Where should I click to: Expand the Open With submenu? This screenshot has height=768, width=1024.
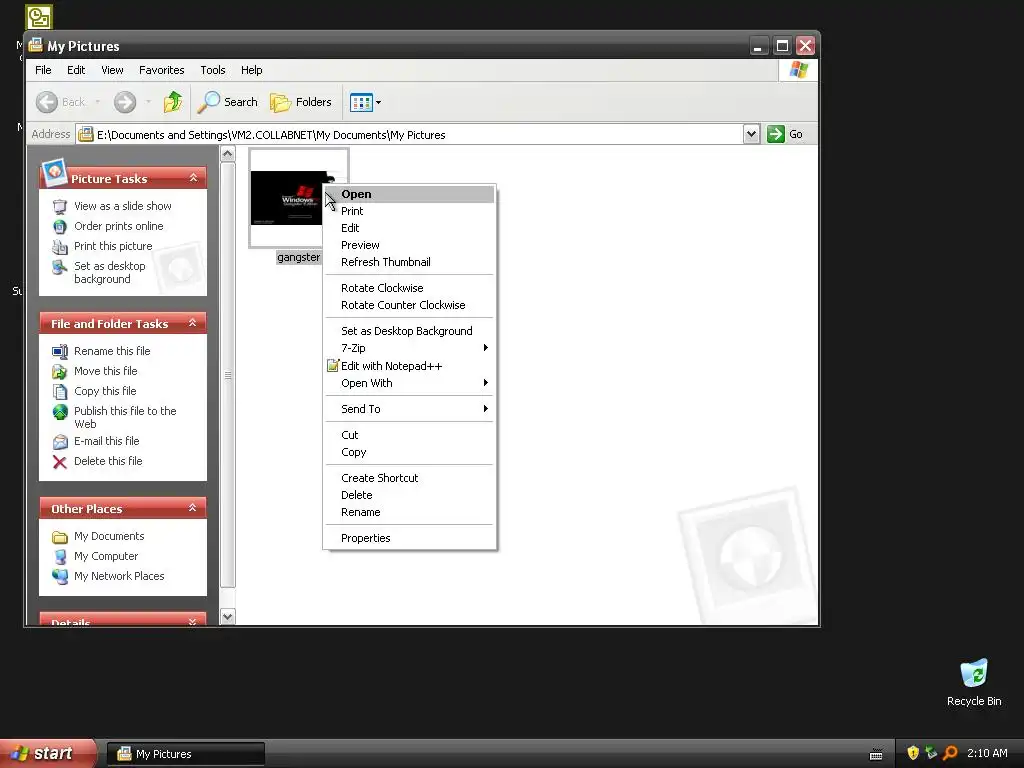409,383
